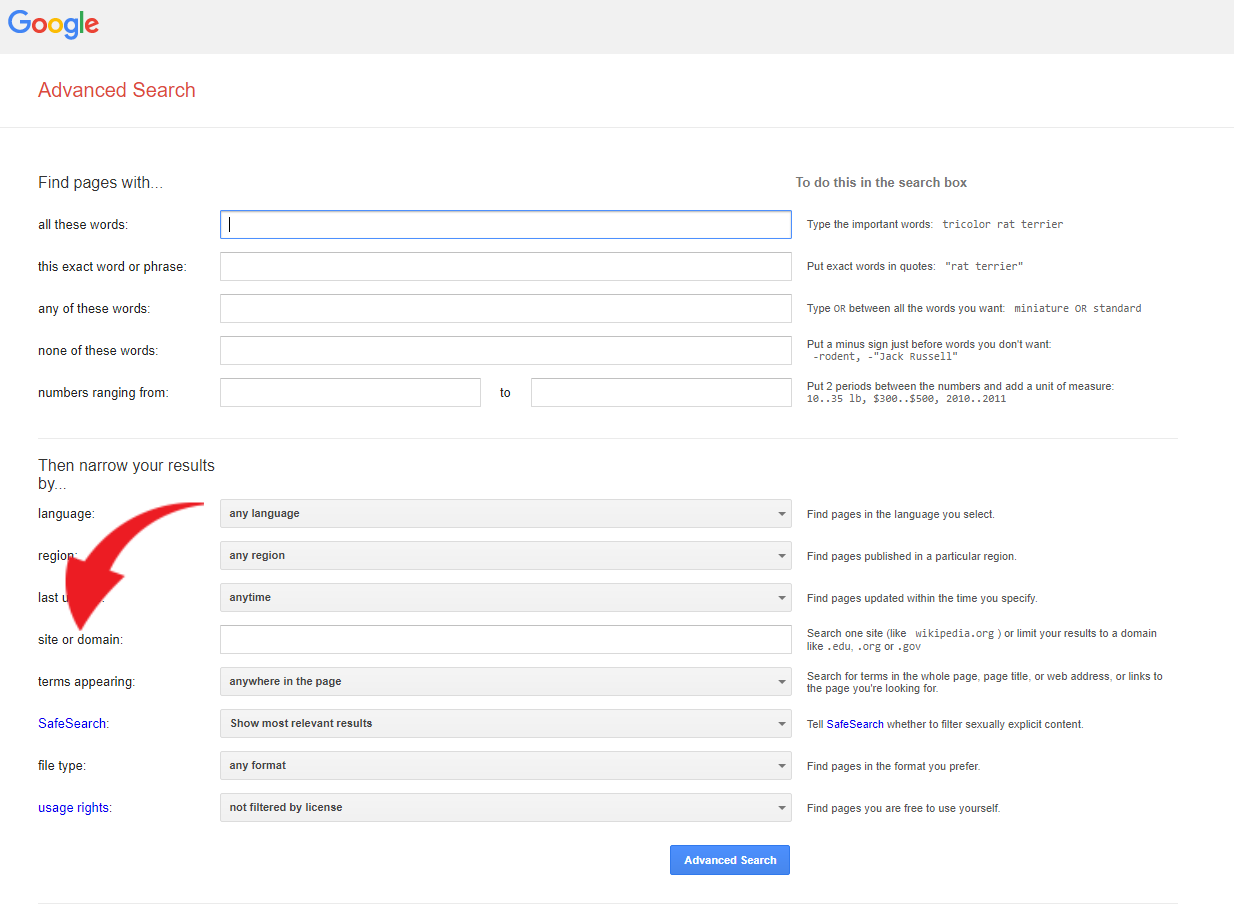The width and height of the screenshot is (1234, 917).
Task: Click the '"rat terrier"' quoted example
Action: point(984,266)
